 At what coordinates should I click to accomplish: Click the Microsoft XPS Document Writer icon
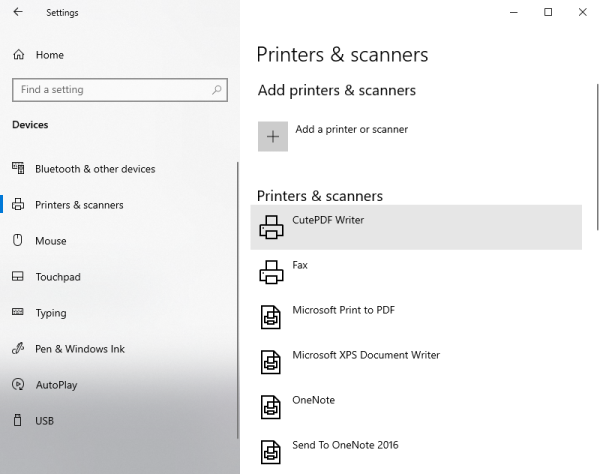click(271, 362)
